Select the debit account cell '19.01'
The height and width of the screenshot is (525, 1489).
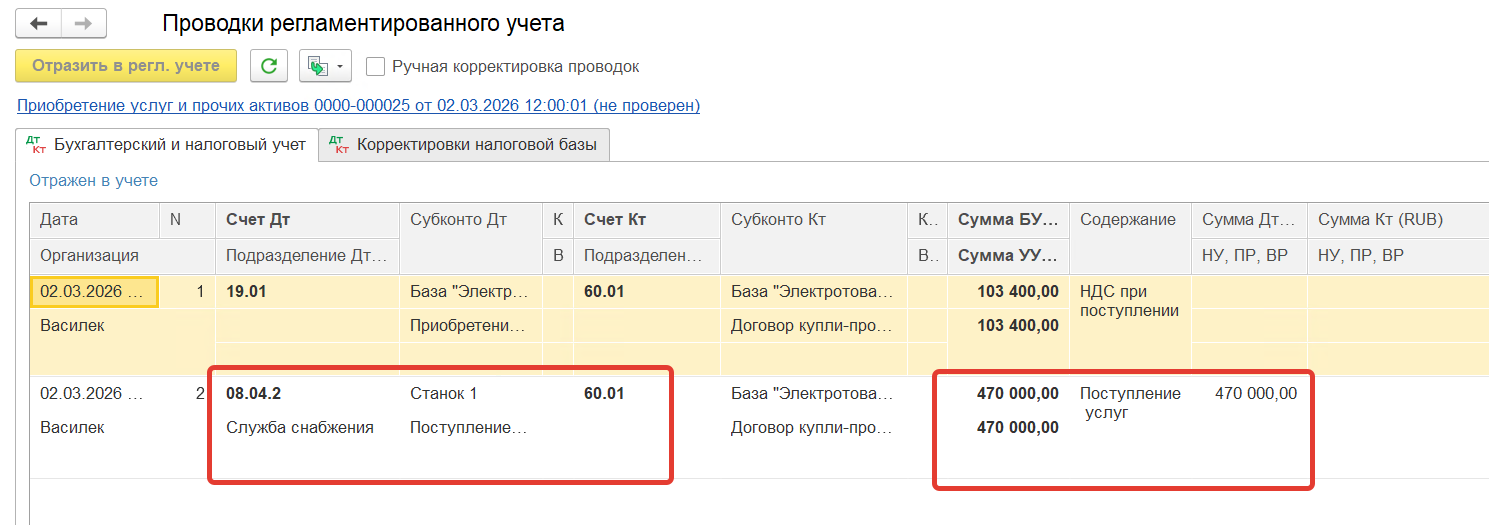(307, 292)
